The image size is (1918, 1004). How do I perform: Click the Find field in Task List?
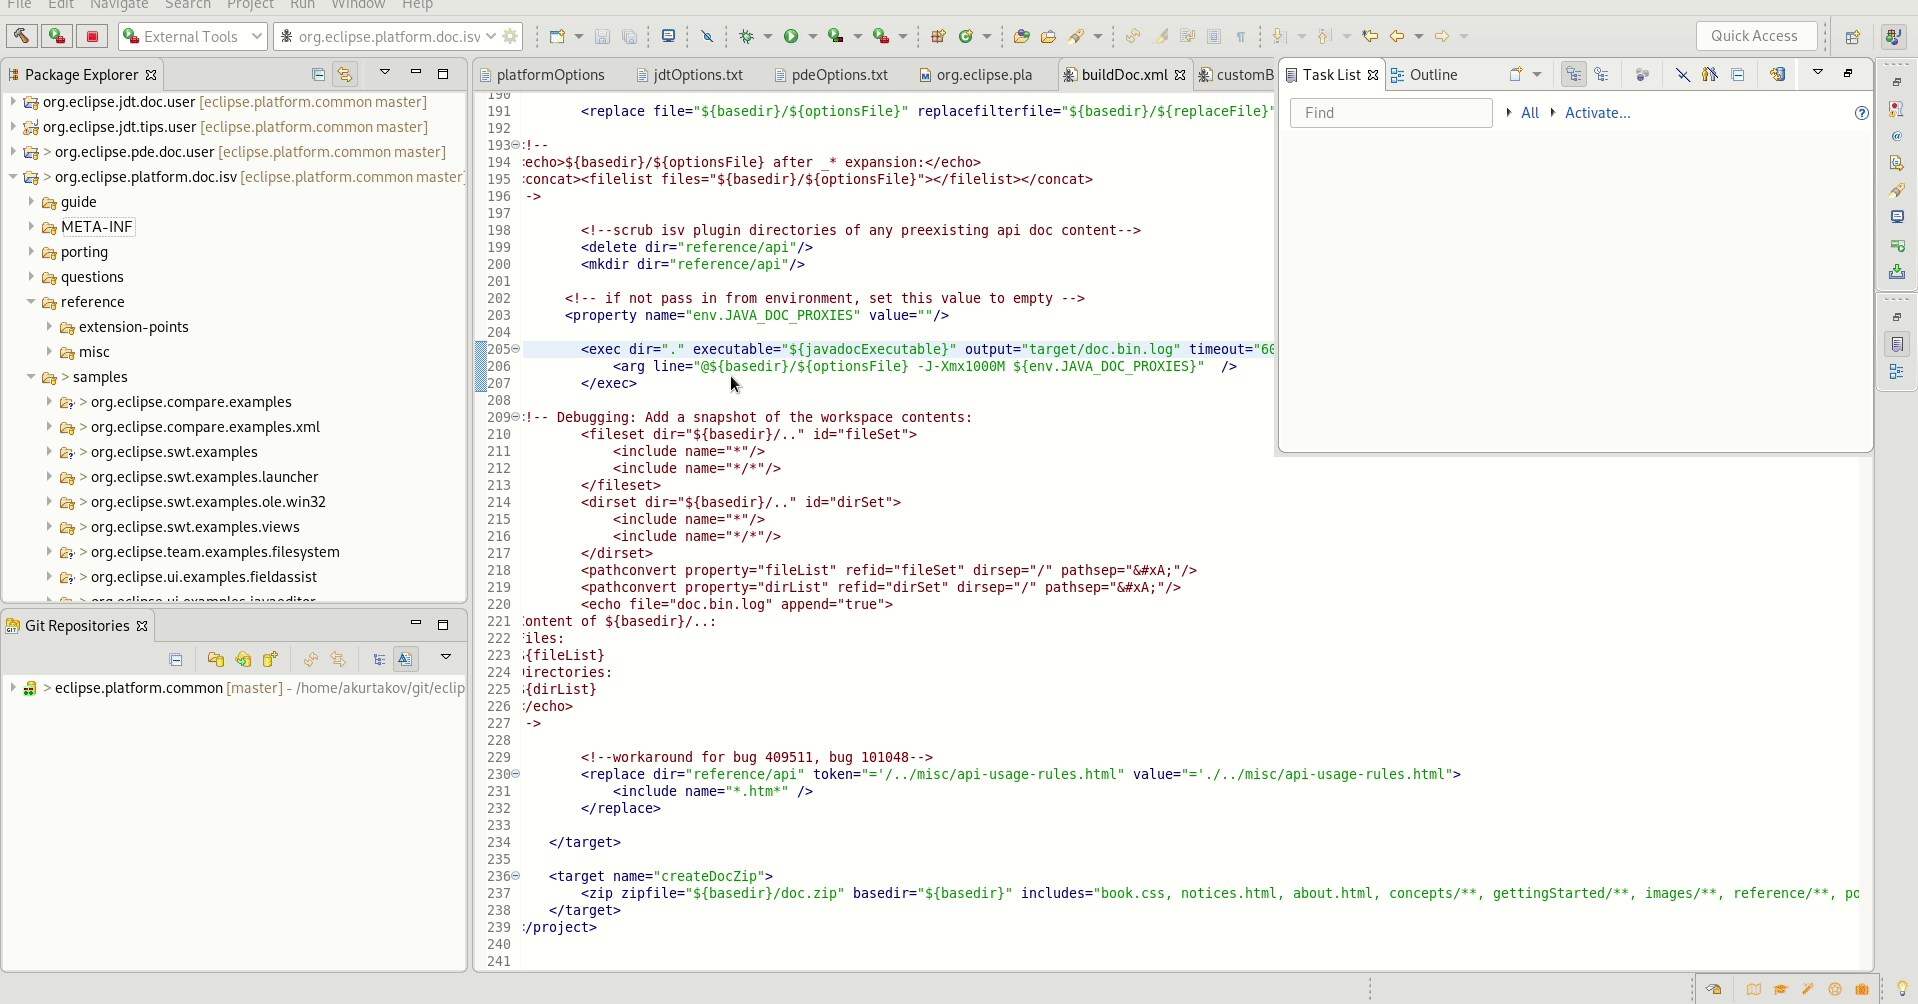click(x=1391, y=113)
